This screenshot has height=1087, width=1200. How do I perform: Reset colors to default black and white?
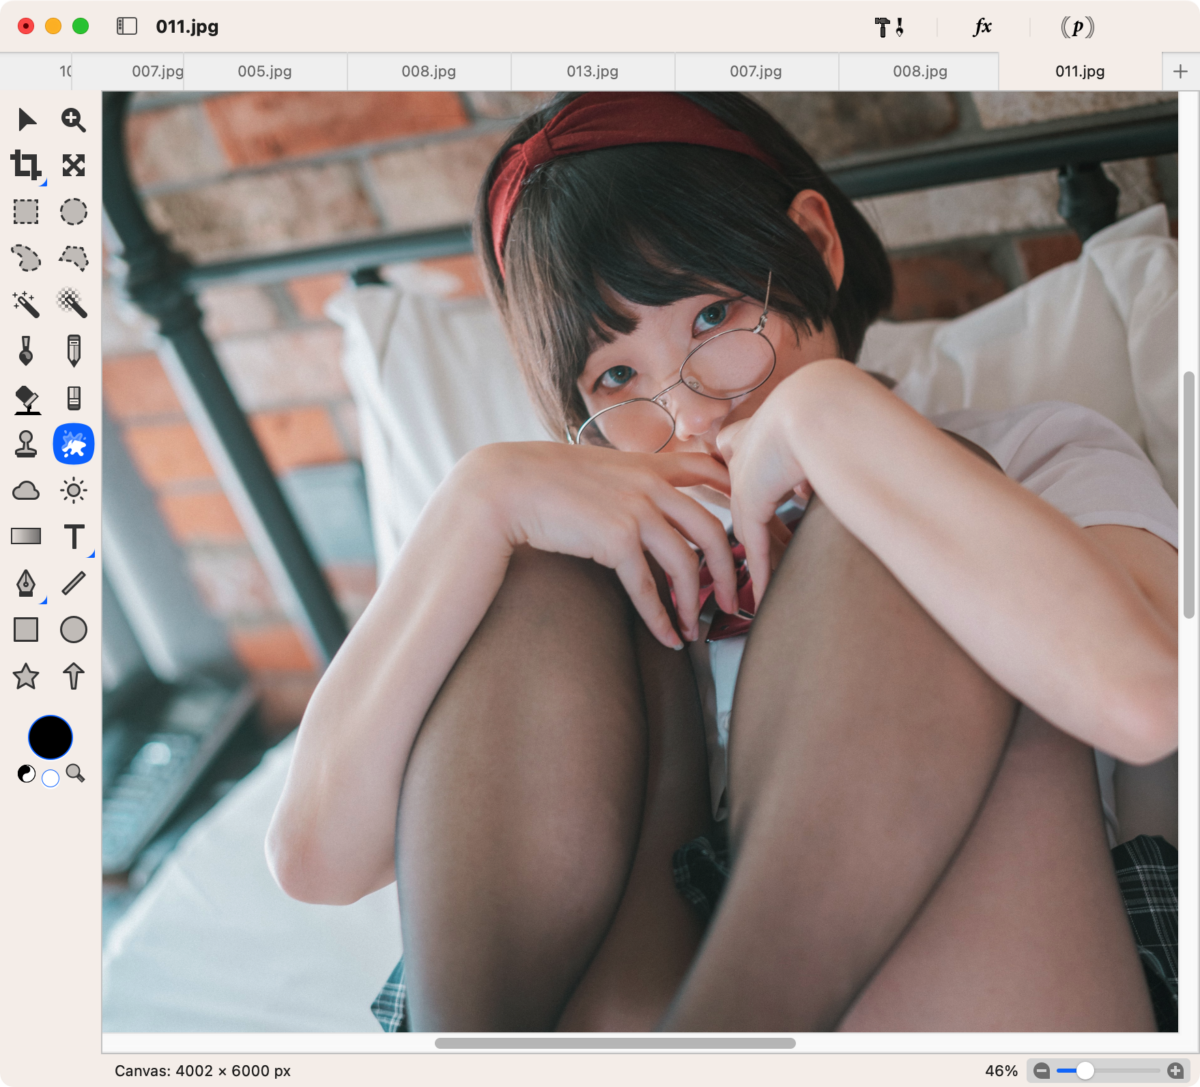[x=26, y=774]
